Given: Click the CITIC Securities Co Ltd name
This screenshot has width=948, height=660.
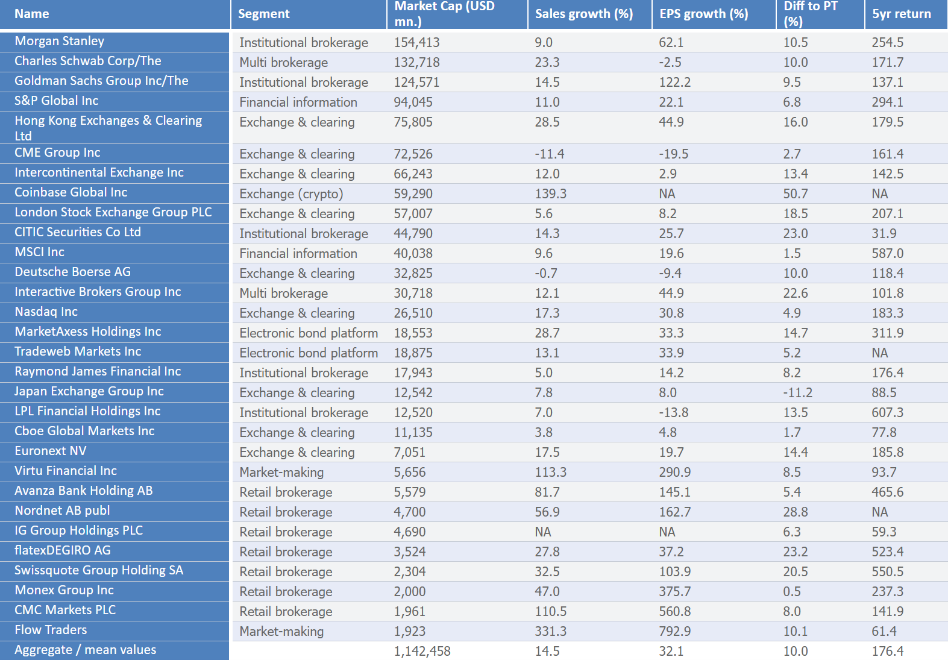Looking at the screenshot, I should point(77,233).
